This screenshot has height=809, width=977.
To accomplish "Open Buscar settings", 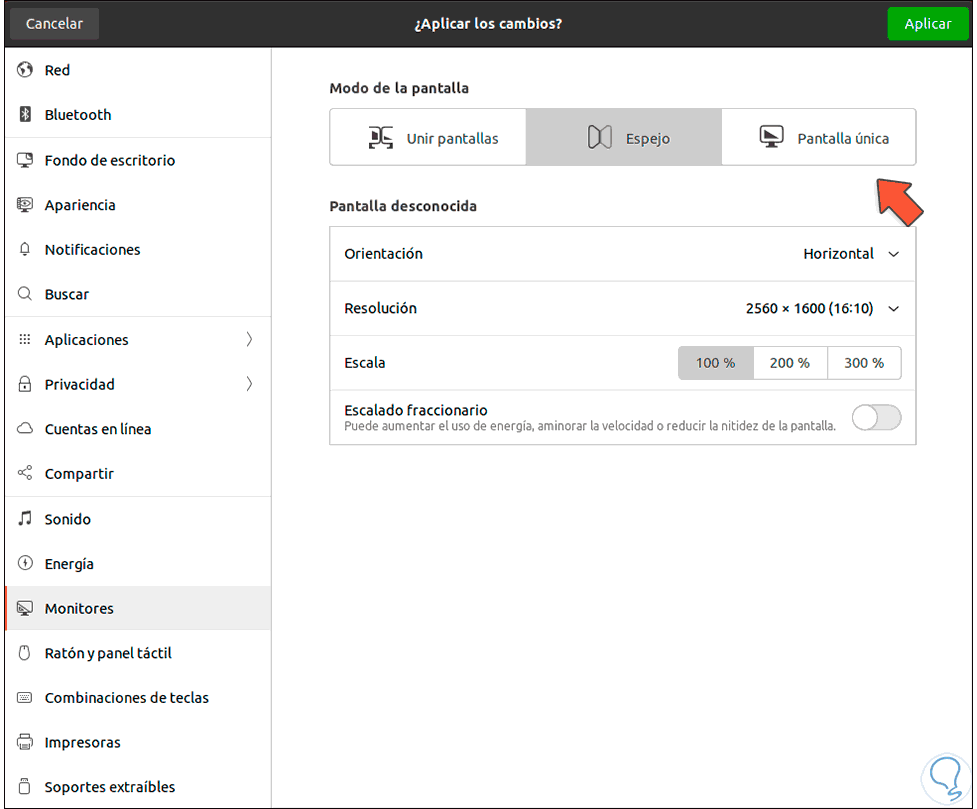I will point(138,294).
